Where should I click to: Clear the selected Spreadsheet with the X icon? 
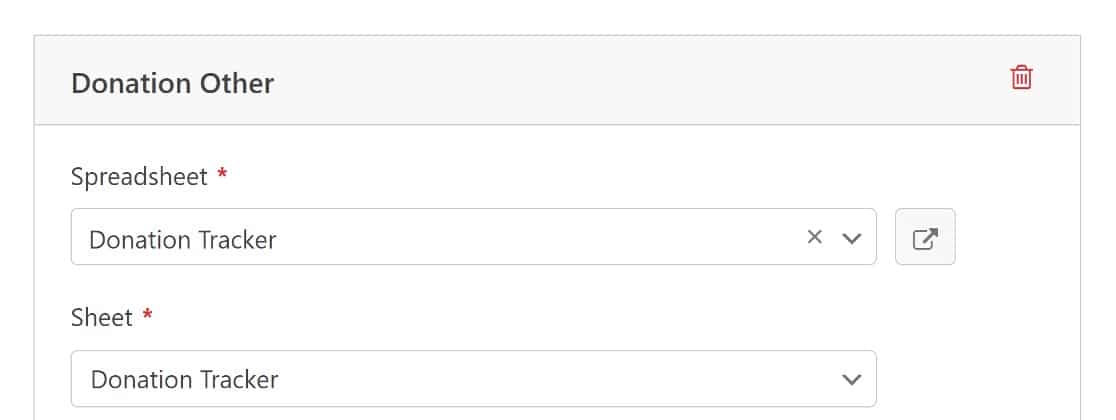click(x=814, y=237)
